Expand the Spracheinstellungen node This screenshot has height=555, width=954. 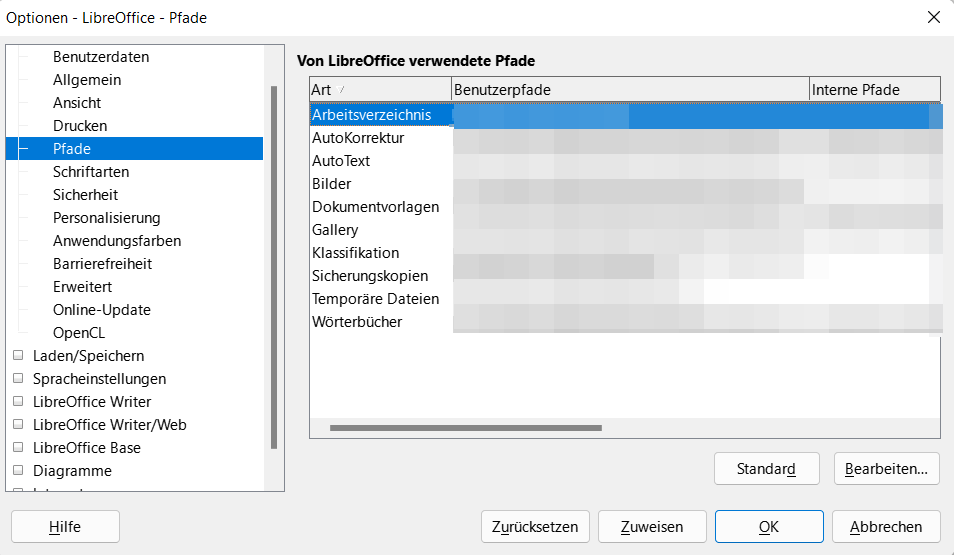[x=18, y=379]
